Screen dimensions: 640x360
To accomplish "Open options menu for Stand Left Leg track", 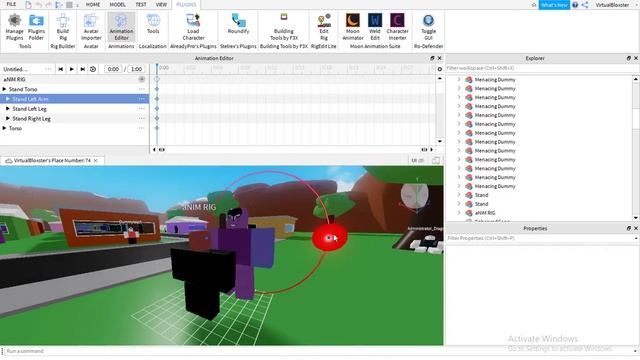I will coord(142,109).
